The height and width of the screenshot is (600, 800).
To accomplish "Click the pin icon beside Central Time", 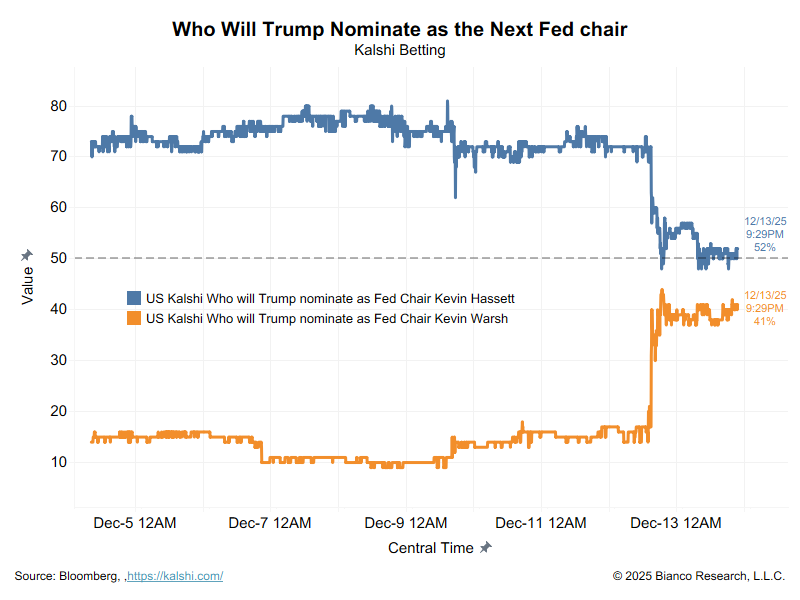I will (486, 548).
